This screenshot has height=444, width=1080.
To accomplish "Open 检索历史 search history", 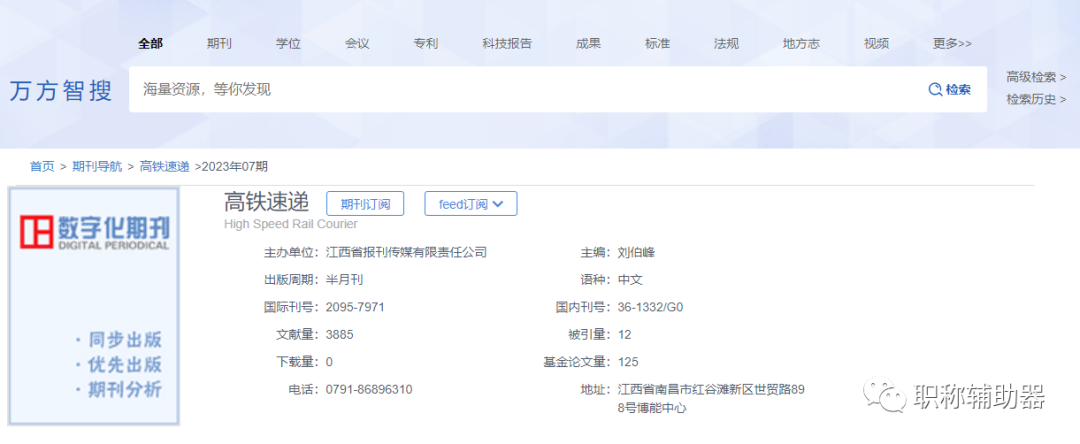I will coord(1036,99).
